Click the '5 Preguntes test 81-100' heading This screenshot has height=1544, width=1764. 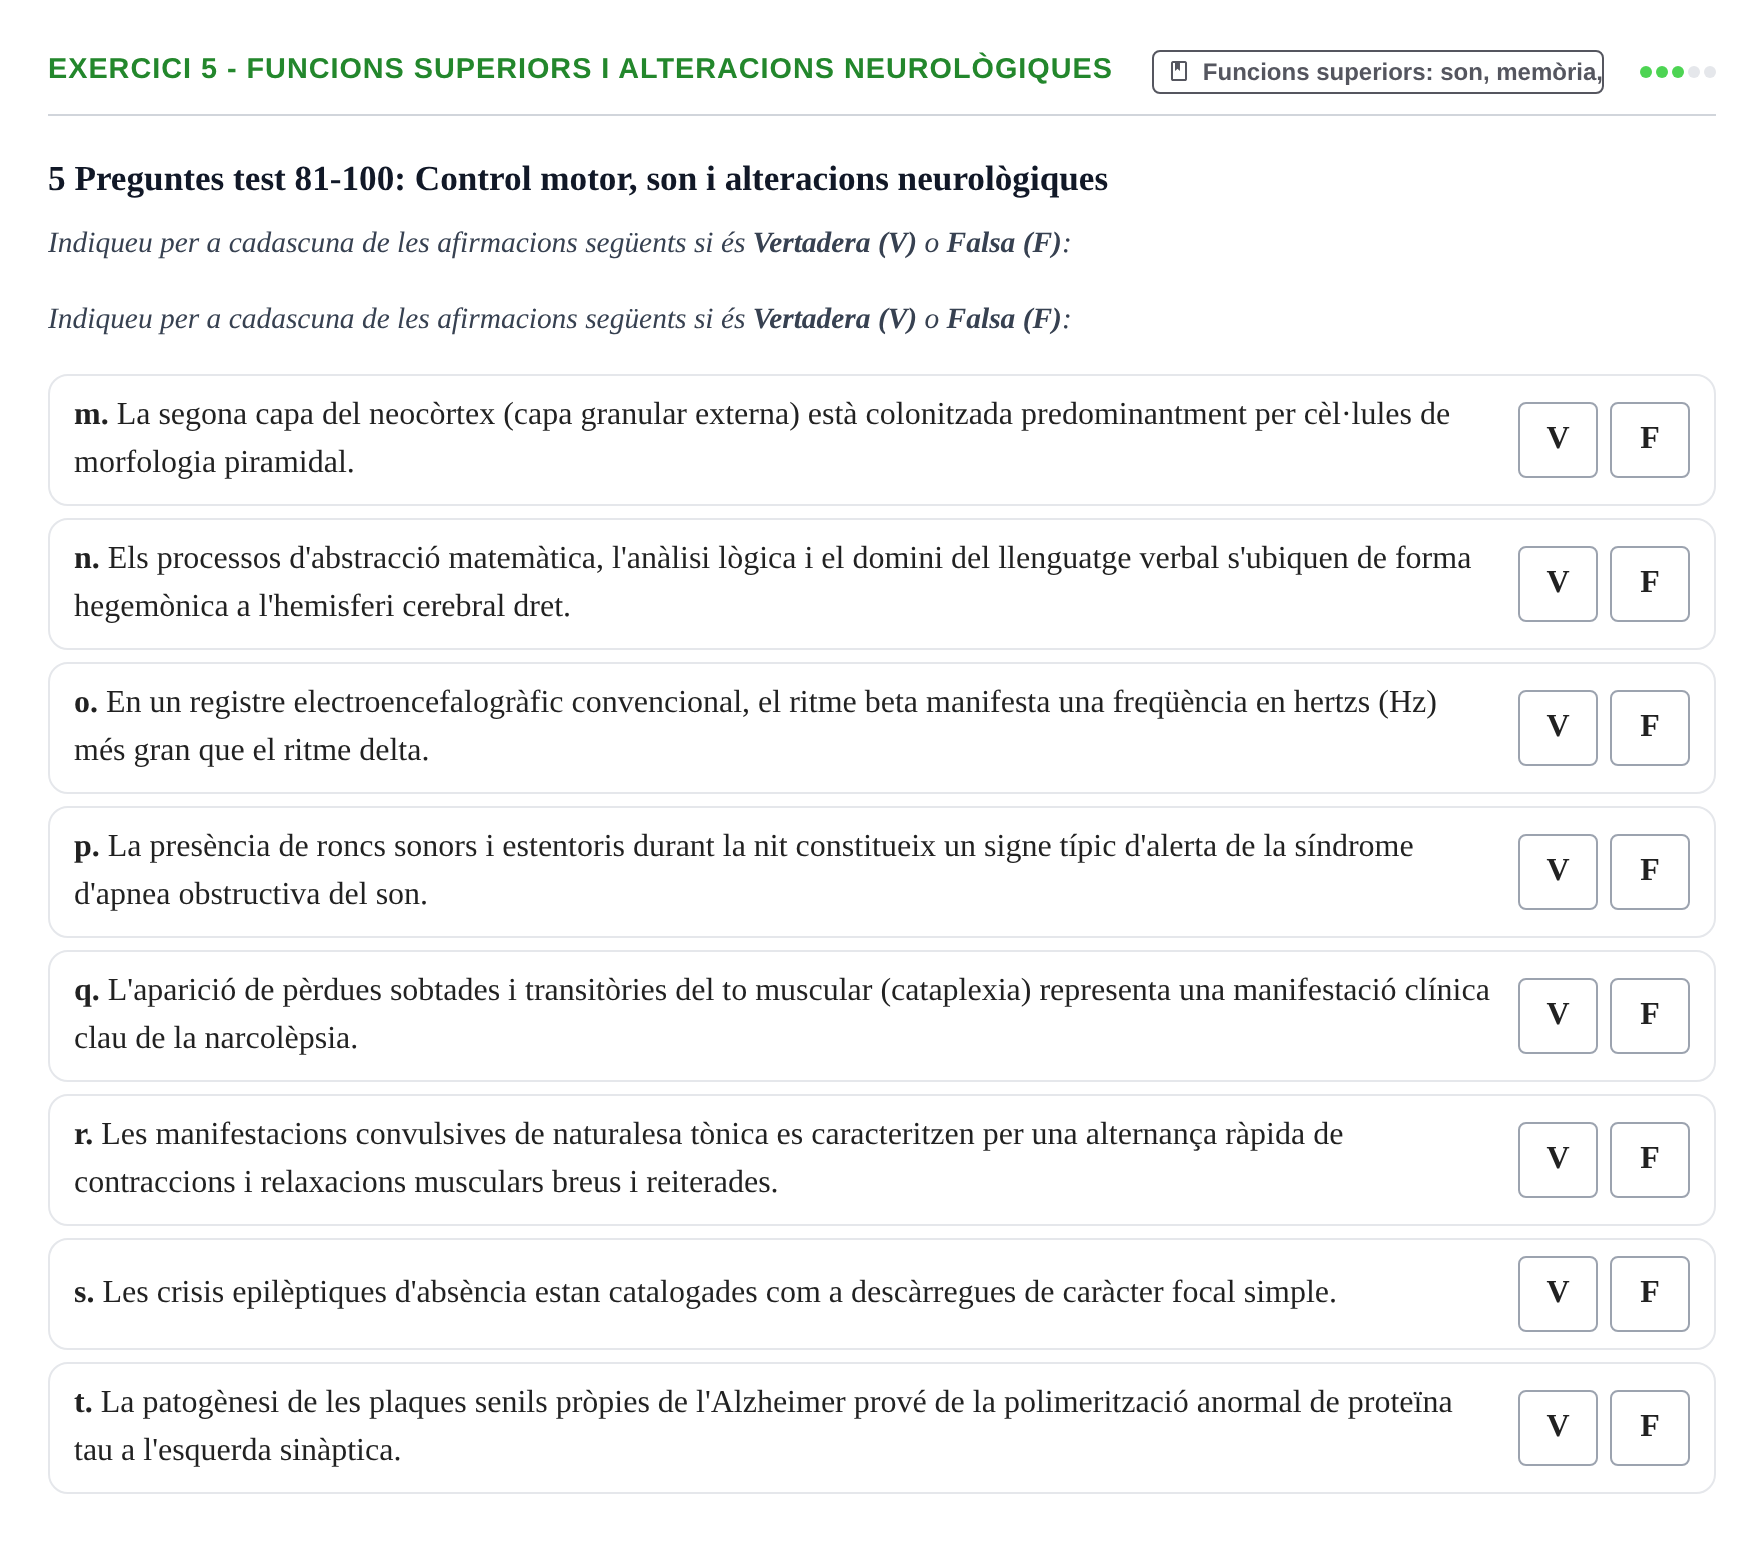578,179
